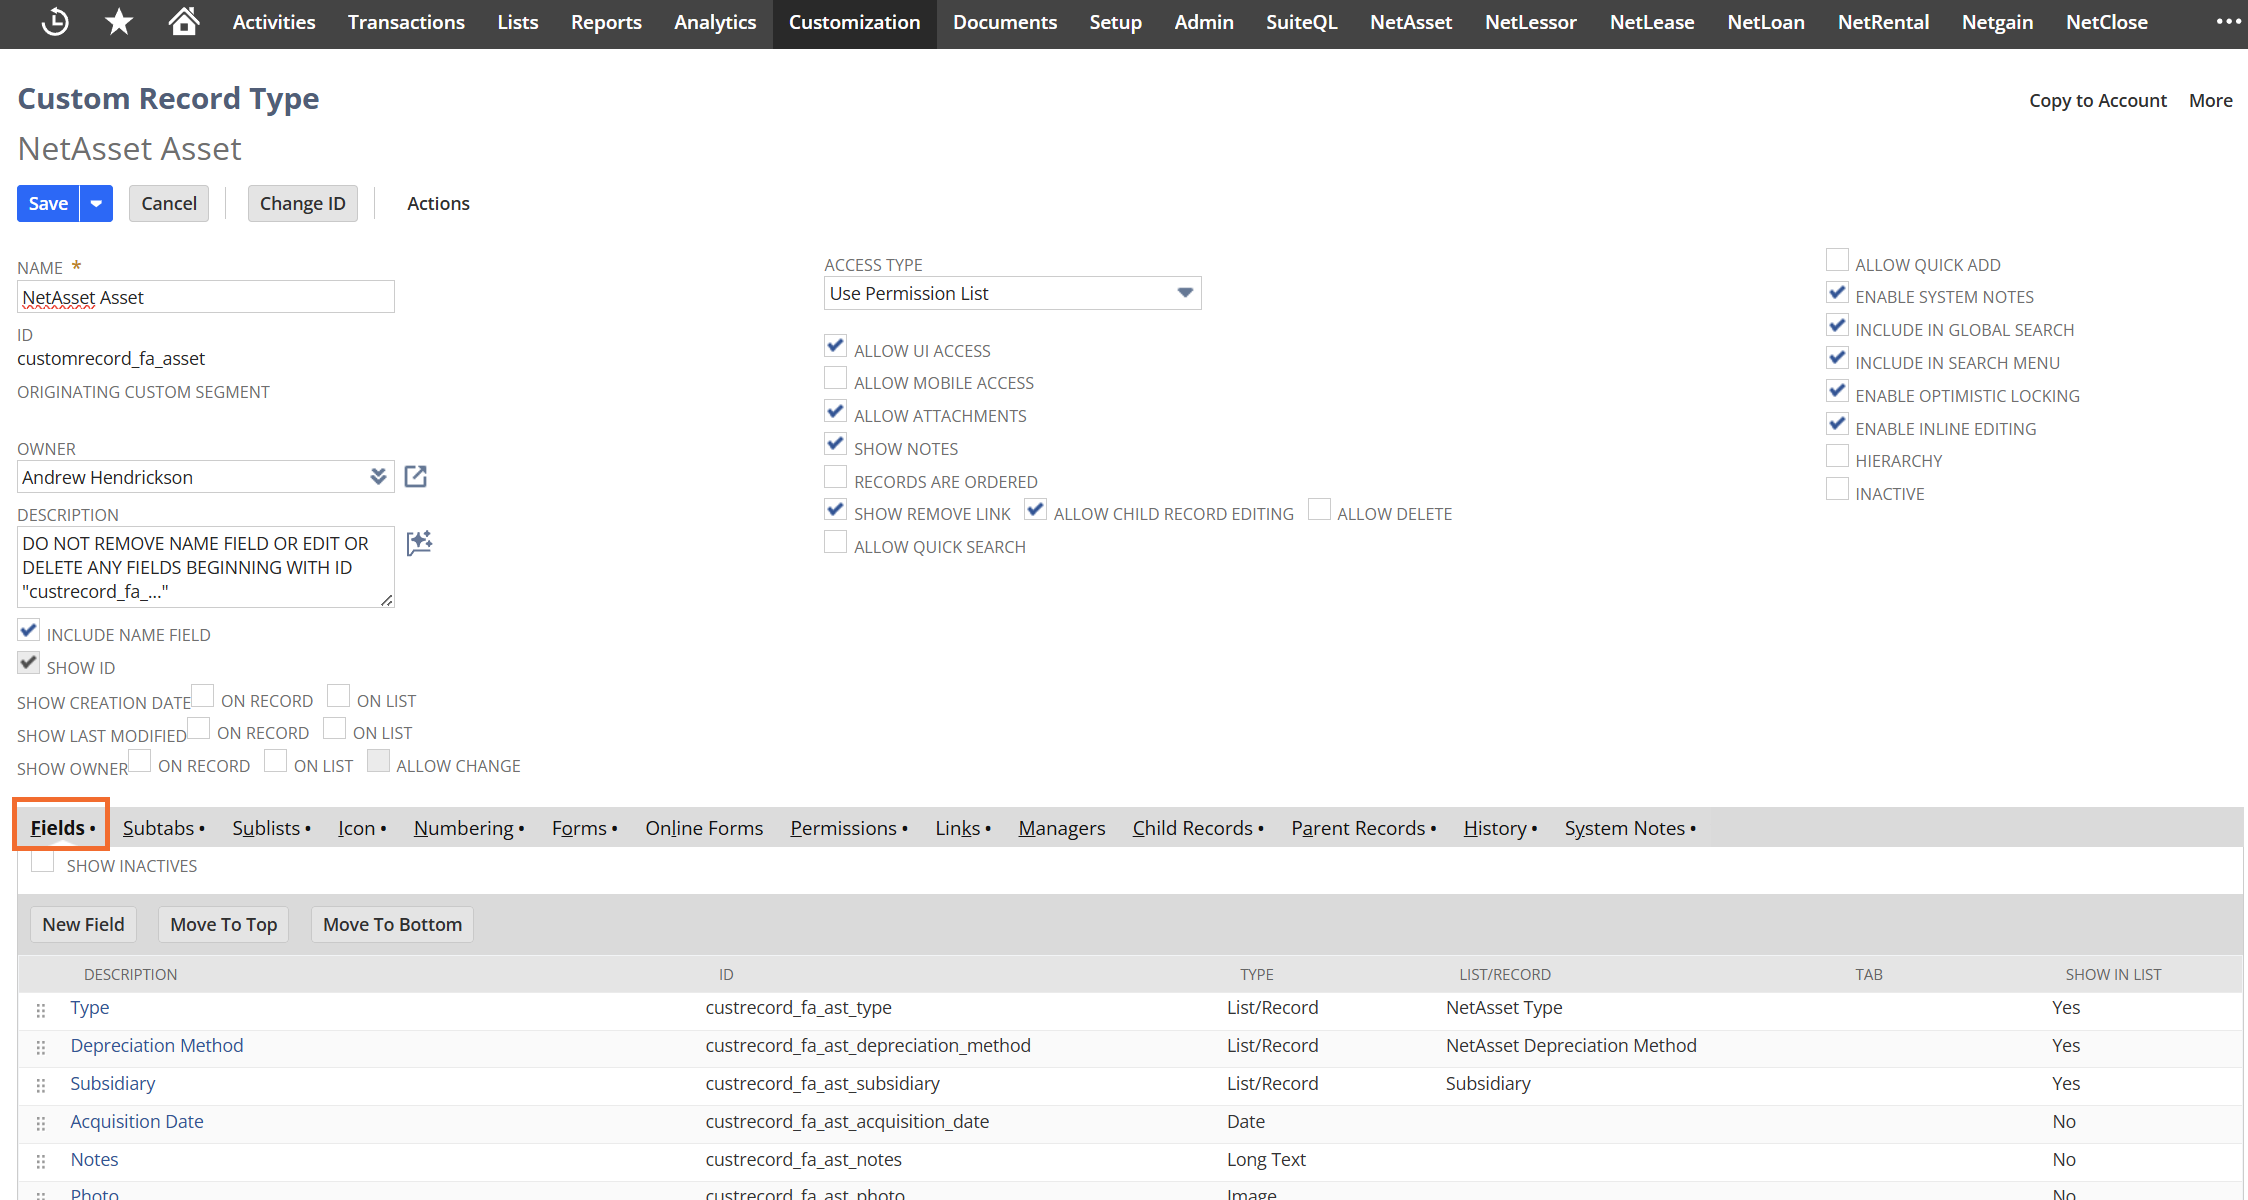
Task: Open the Setup menu
Action: coord(1115,22)
